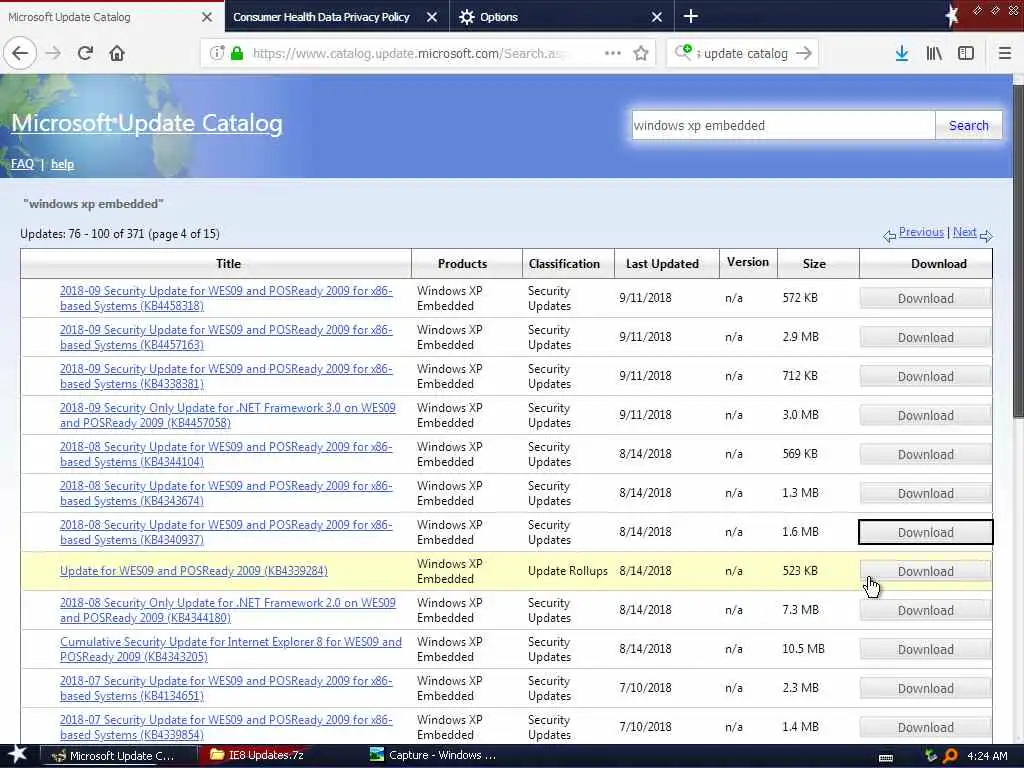This screenshot has height=768, width=1024.
Task: Download the KB4344180 update (7.3 MB)
Action: (x=925, y=610)
